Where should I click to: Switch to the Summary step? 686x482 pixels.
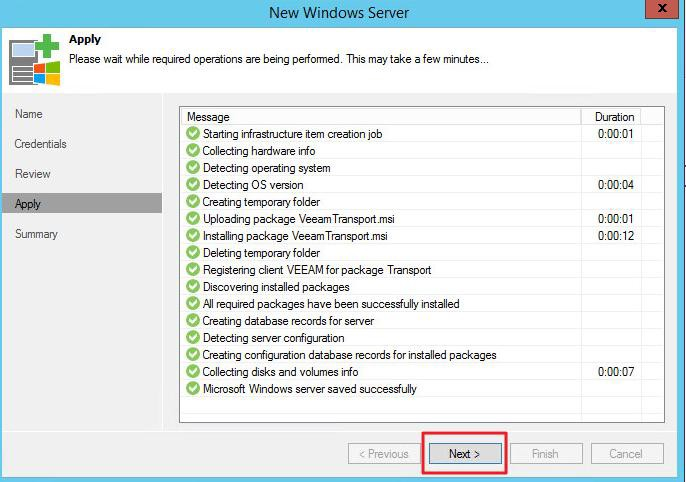37,234
